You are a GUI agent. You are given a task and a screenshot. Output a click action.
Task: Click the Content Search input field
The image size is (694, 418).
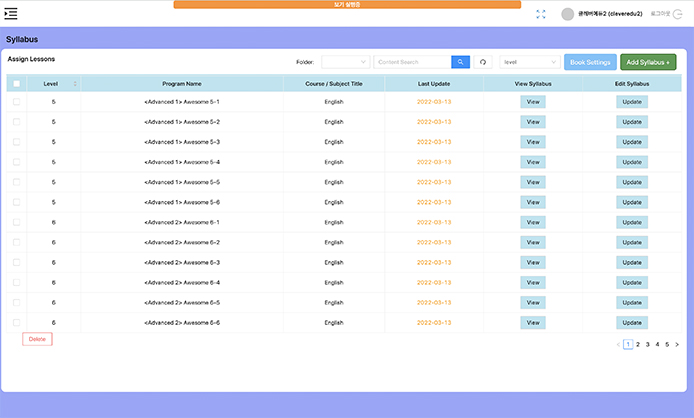(412, 62)
